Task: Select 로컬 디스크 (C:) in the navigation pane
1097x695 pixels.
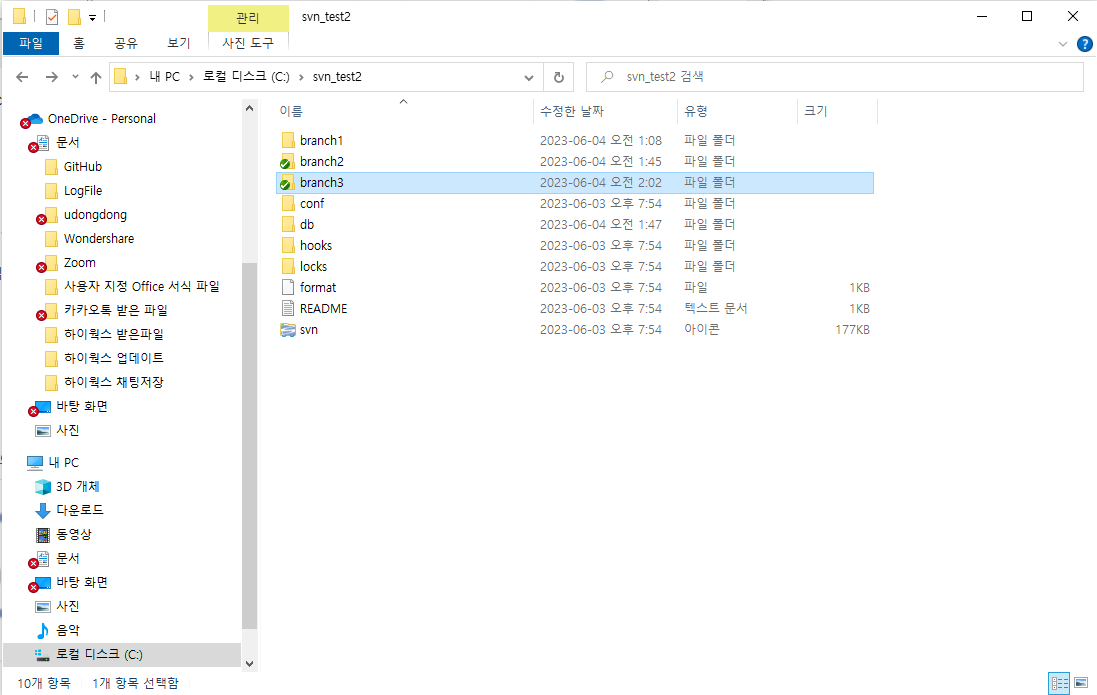Action: pos(99,654)
